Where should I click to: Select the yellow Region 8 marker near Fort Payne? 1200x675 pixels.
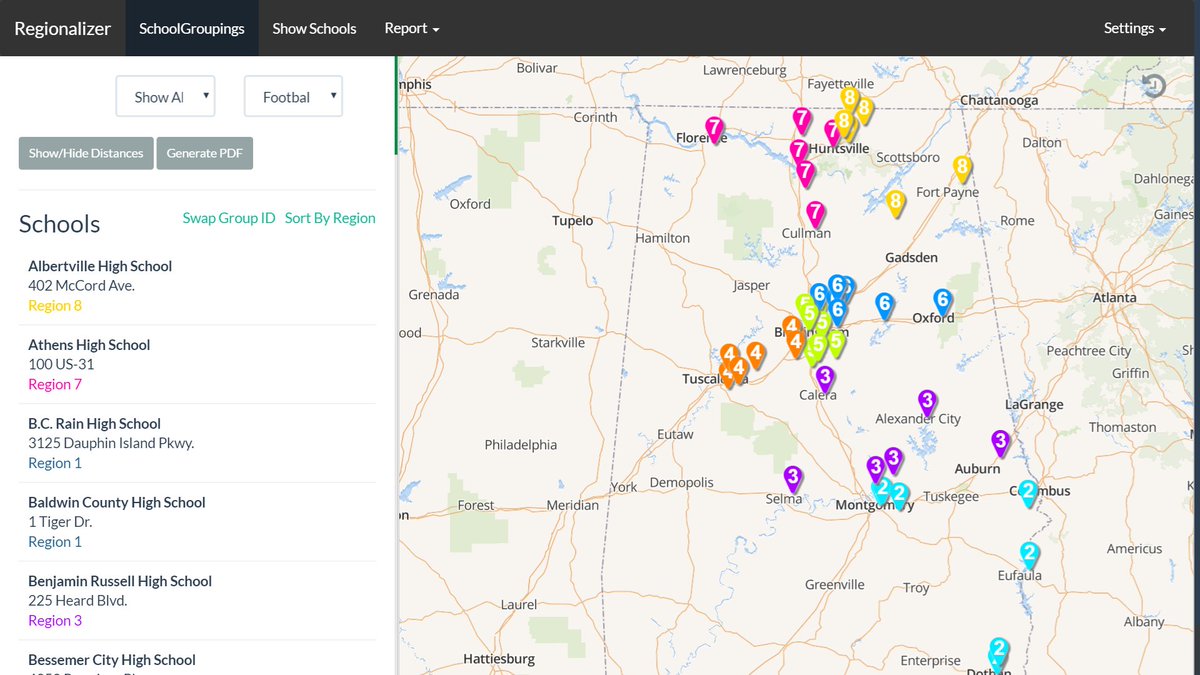click(962, 165)
